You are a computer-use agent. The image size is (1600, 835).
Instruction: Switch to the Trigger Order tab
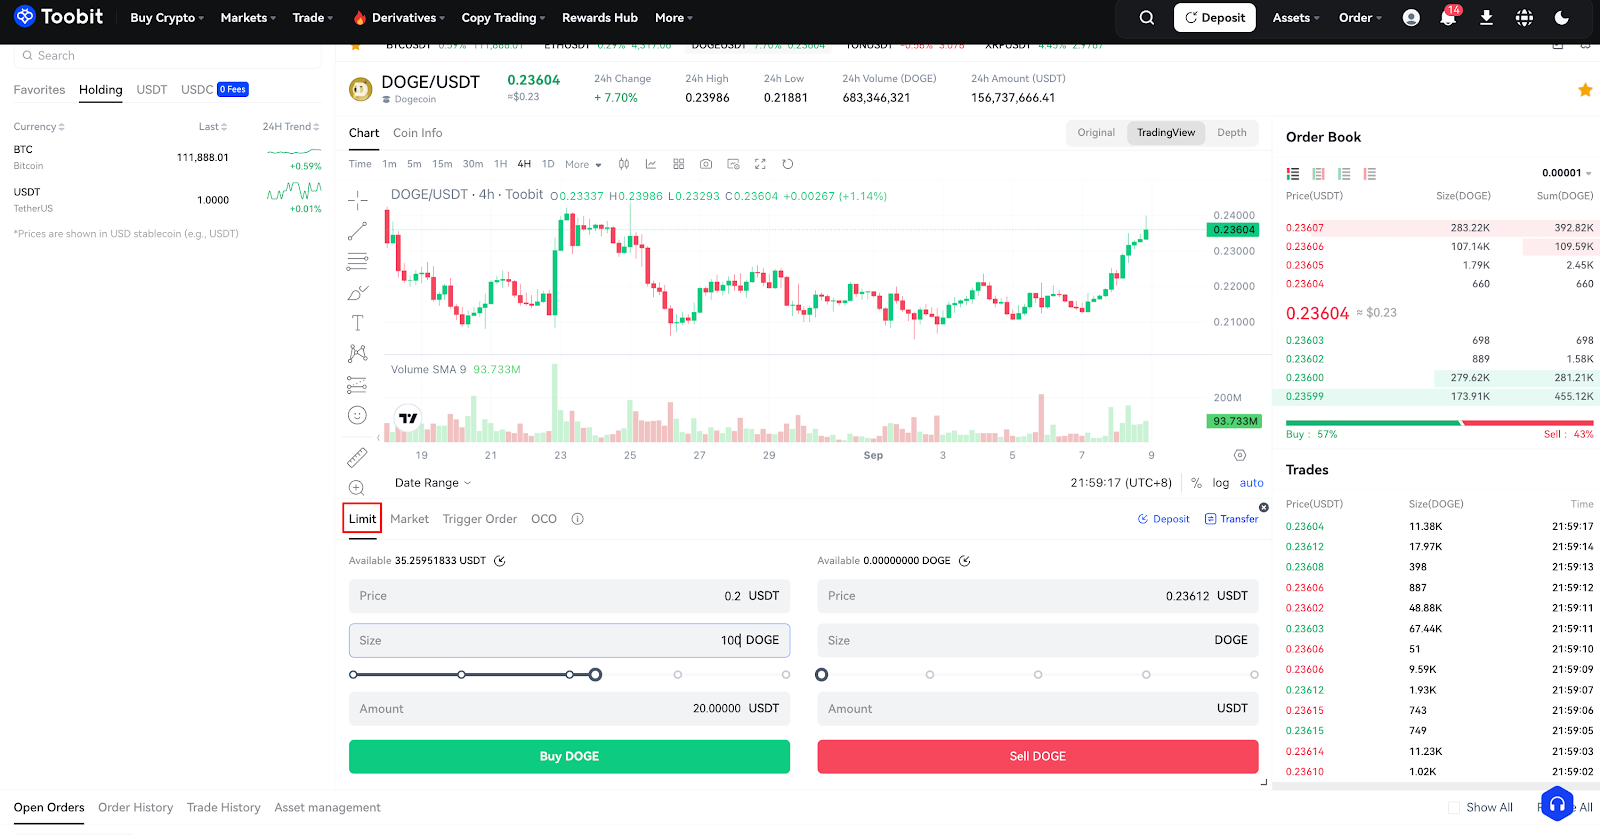click(x=480, y=519)
